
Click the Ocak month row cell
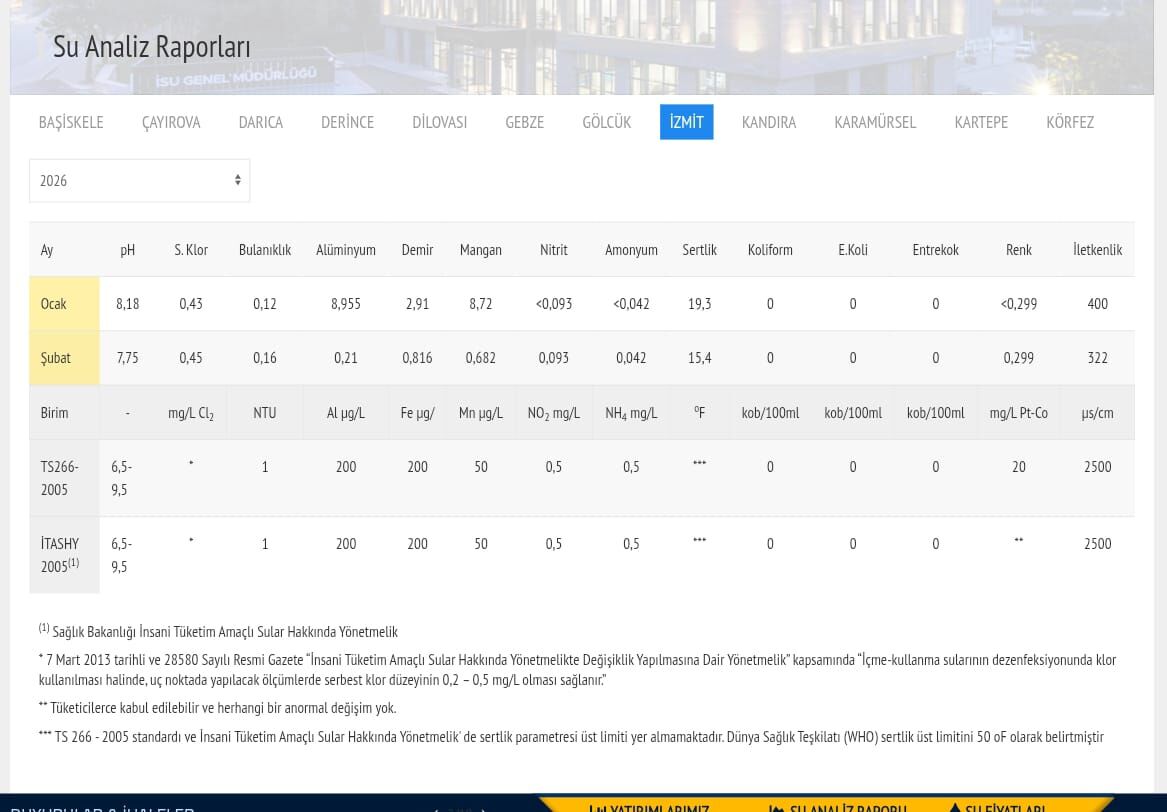click(x=64, y=304)
